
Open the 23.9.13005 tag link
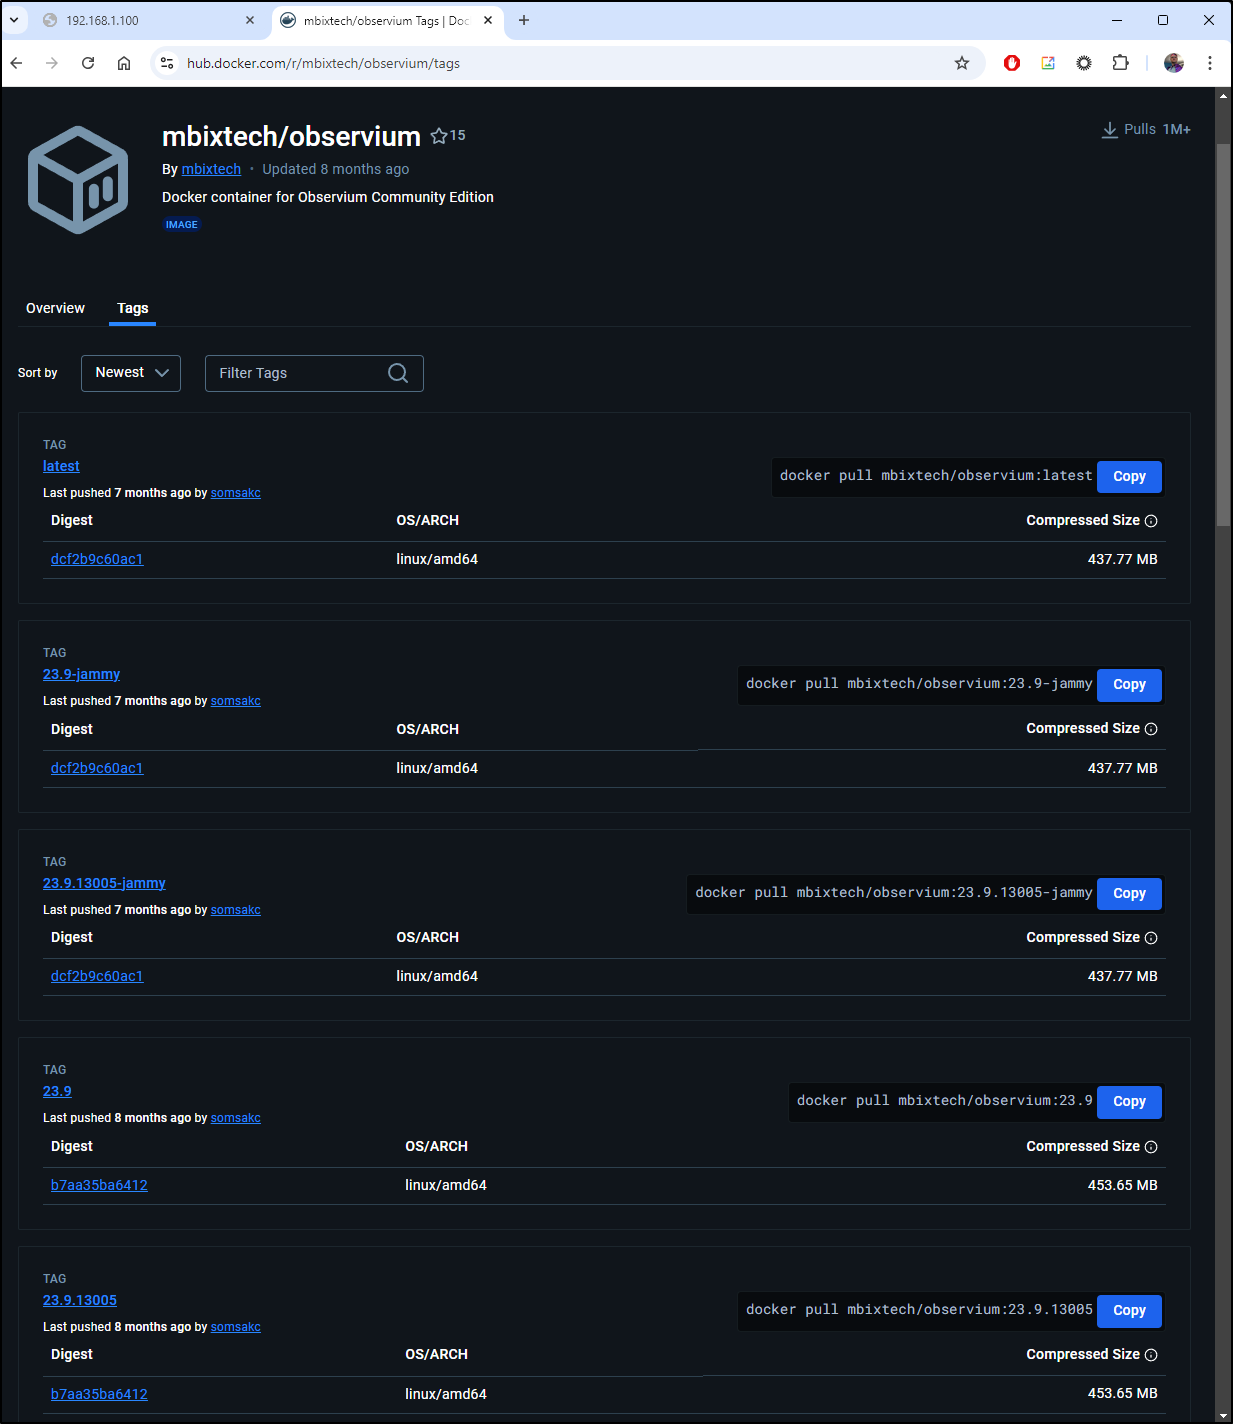tap(80, 1300)
